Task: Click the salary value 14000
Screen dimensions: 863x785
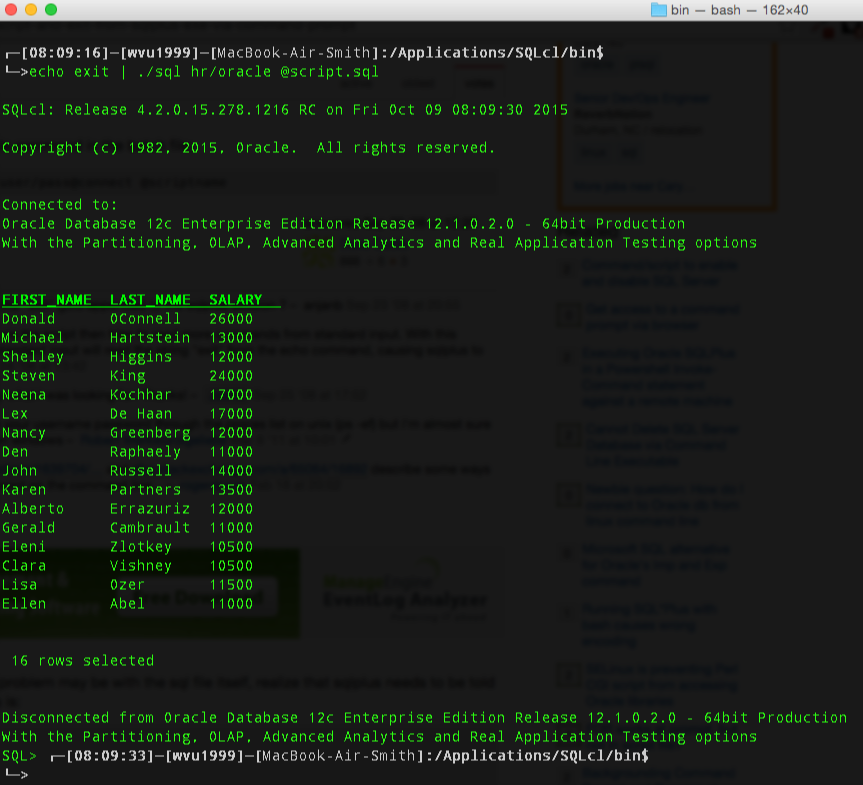Action: pyautogui.click(x=231, y=471)
